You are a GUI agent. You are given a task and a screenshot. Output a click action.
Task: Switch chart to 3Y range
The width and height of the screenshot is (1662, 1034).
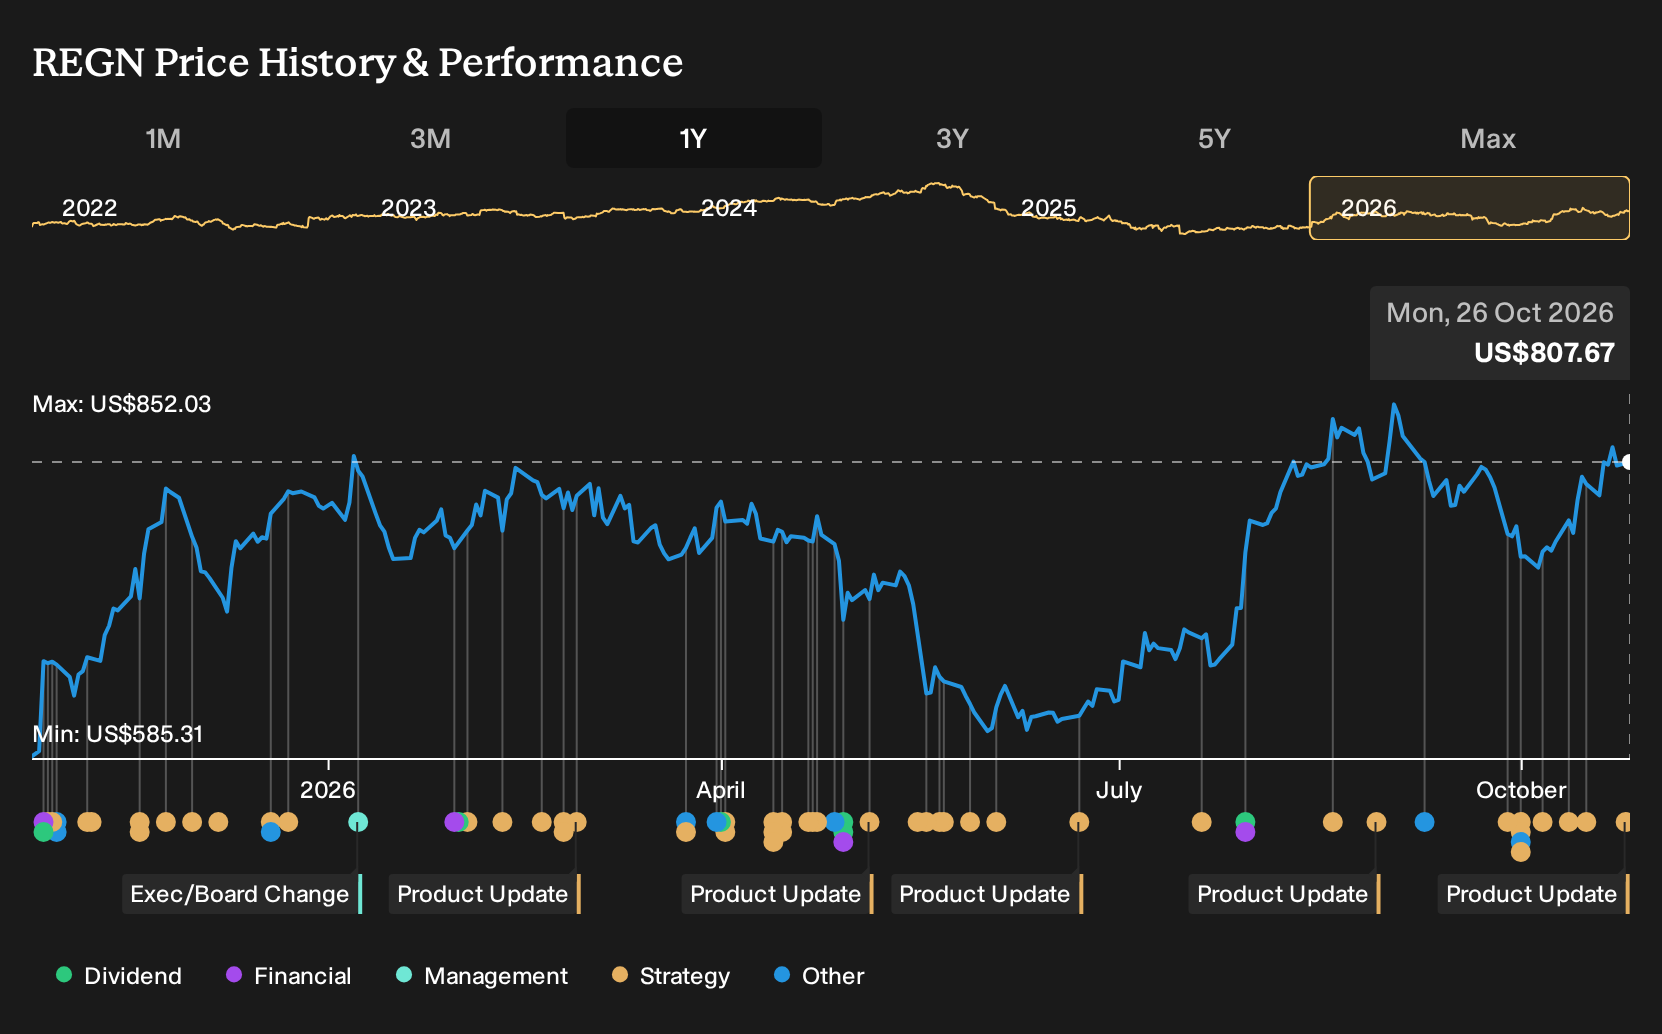(x=952, y=138)
